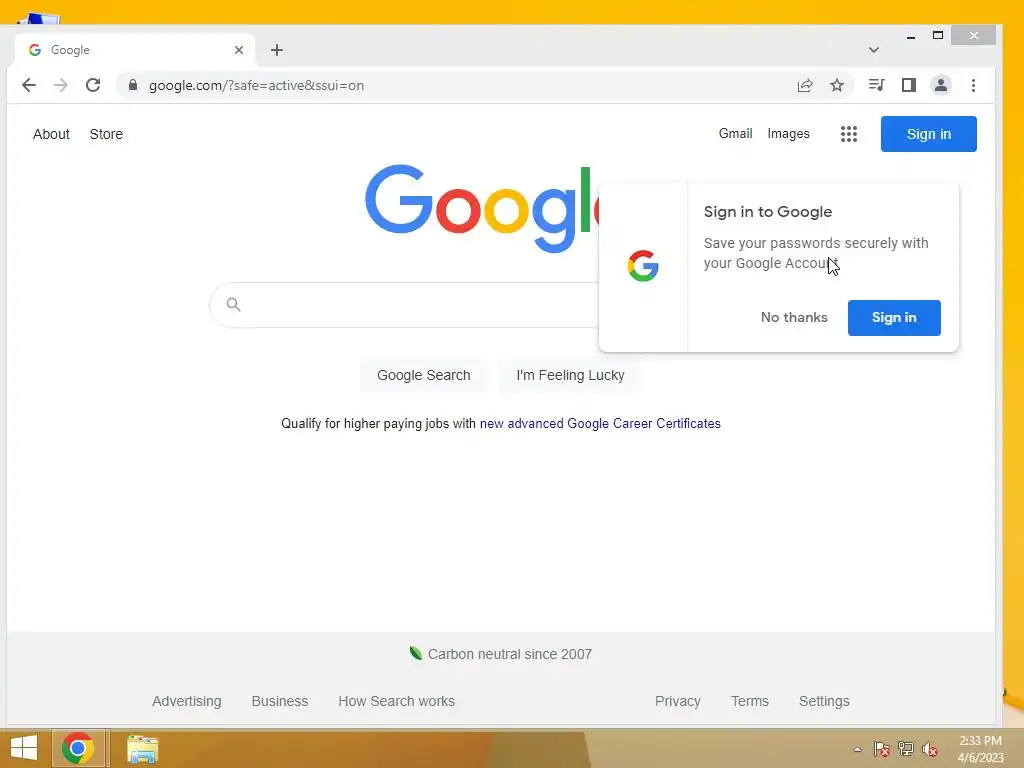Open the Chrome profile avatar menu
Image resolution: width=1024 pixels, height=768 pixels.
[x=940, y=85]
